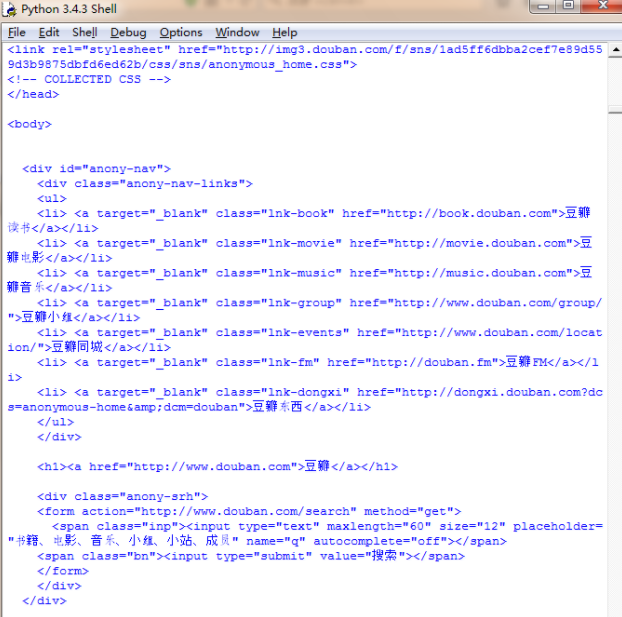Click the line with class="lnk-music"
Viewport: 622px width, 617px height.
[315, 273]
